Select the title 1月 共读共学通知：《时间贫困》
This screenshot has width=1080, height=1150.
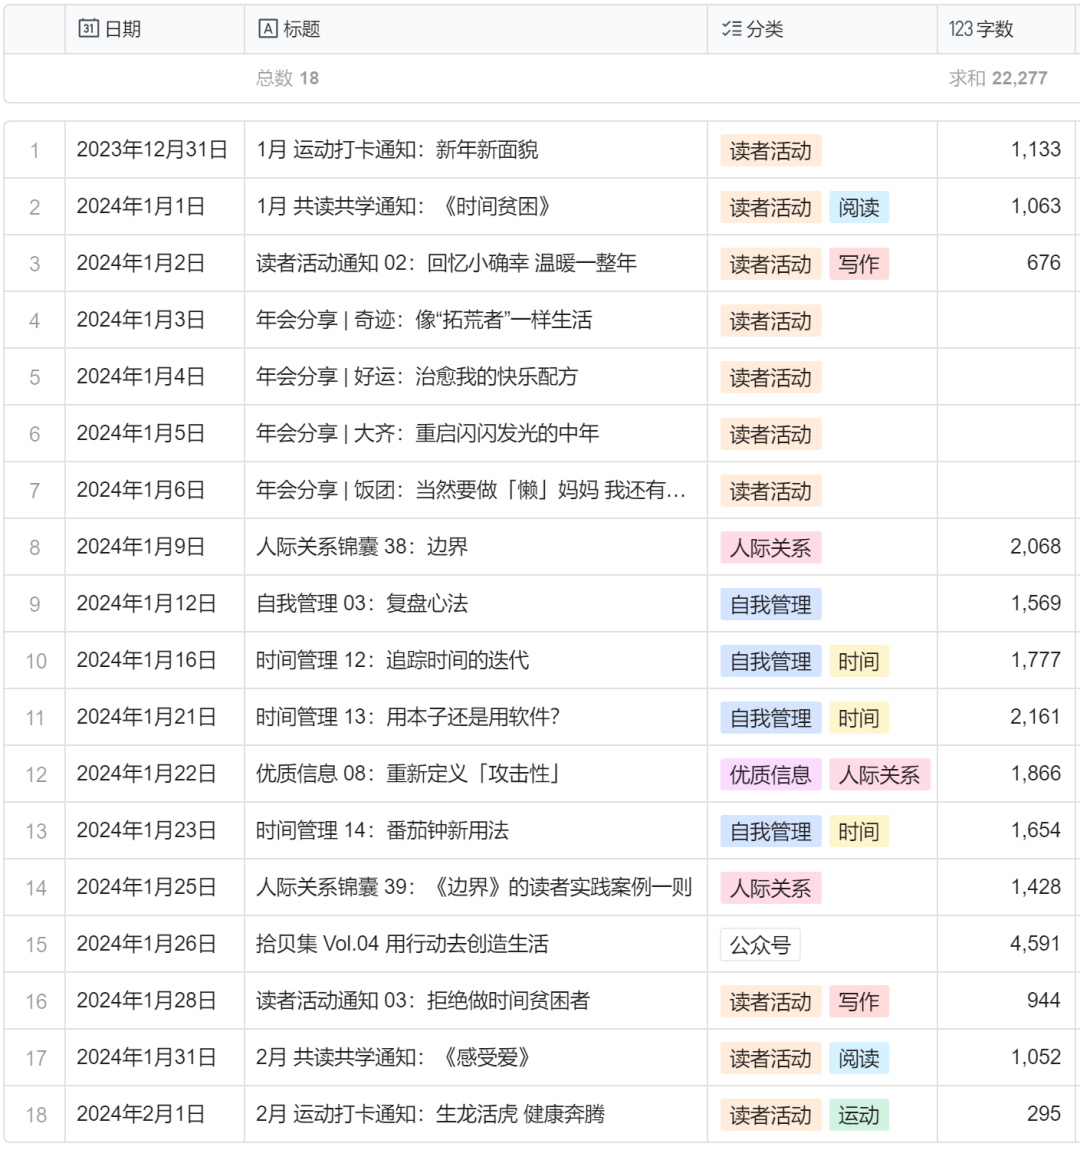[x=403, y=206]
